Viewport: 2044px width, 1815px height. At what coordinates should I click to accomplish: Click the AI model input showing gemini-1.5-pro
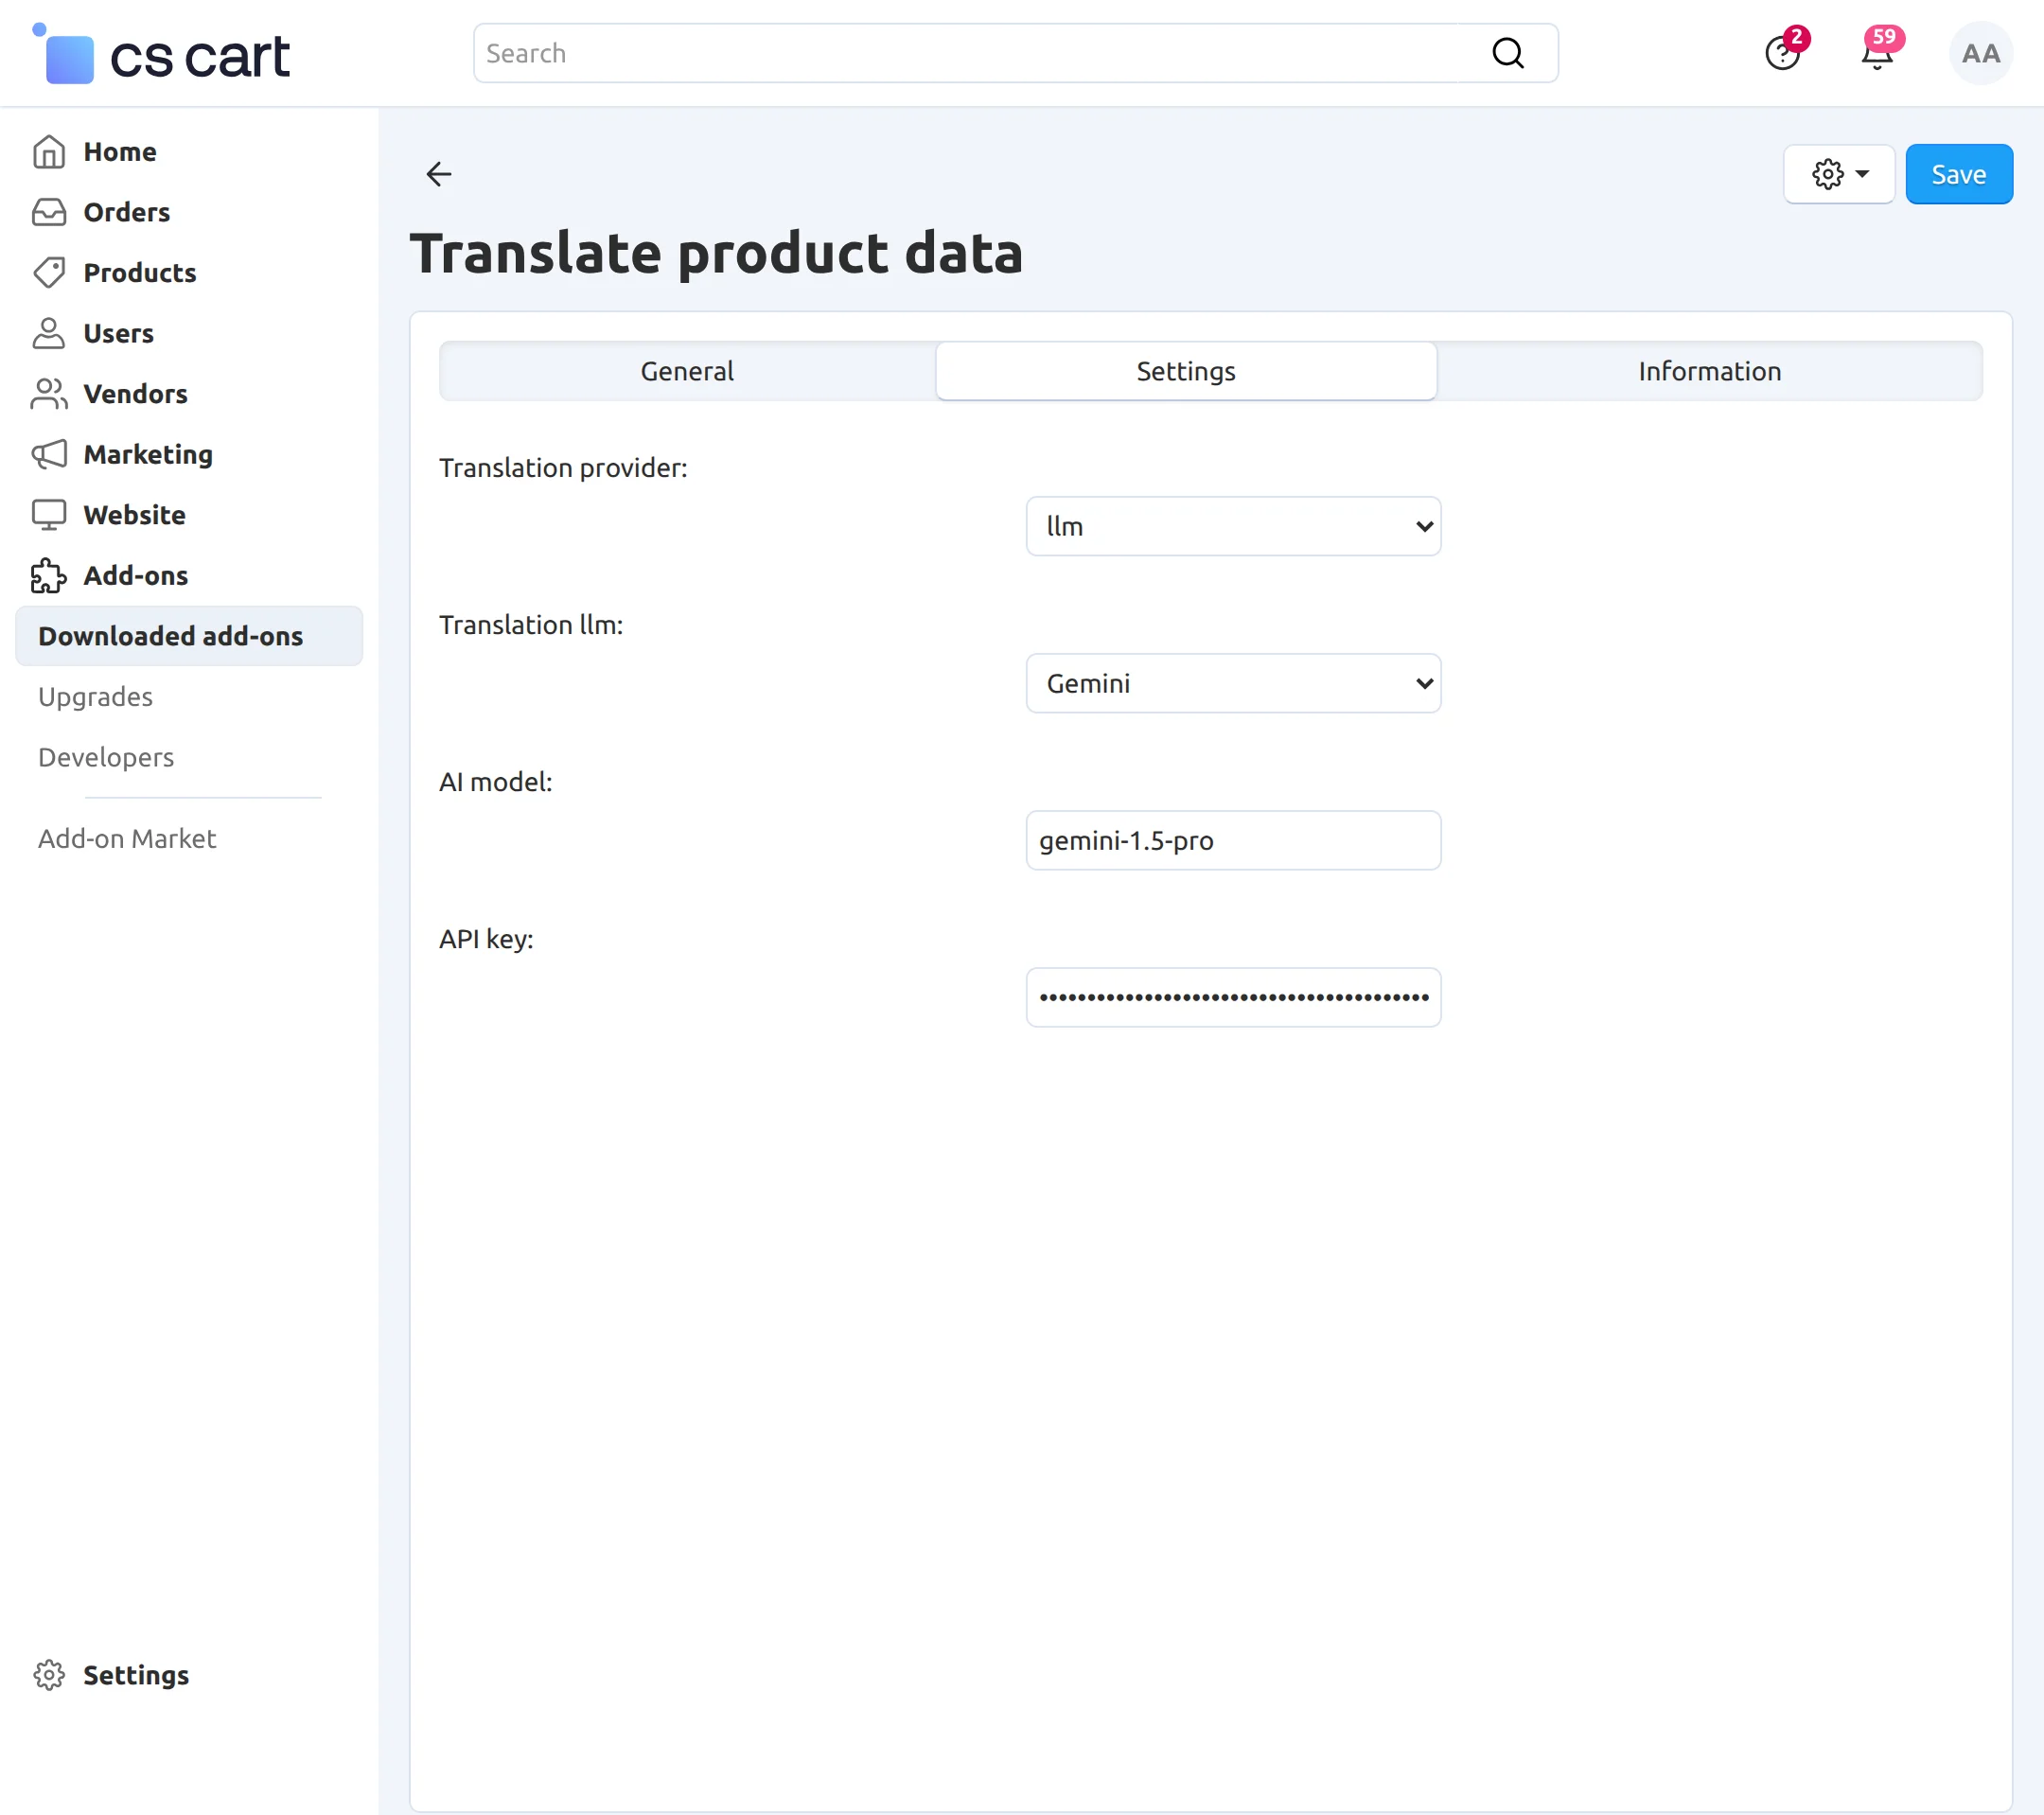click(1233, 840)
